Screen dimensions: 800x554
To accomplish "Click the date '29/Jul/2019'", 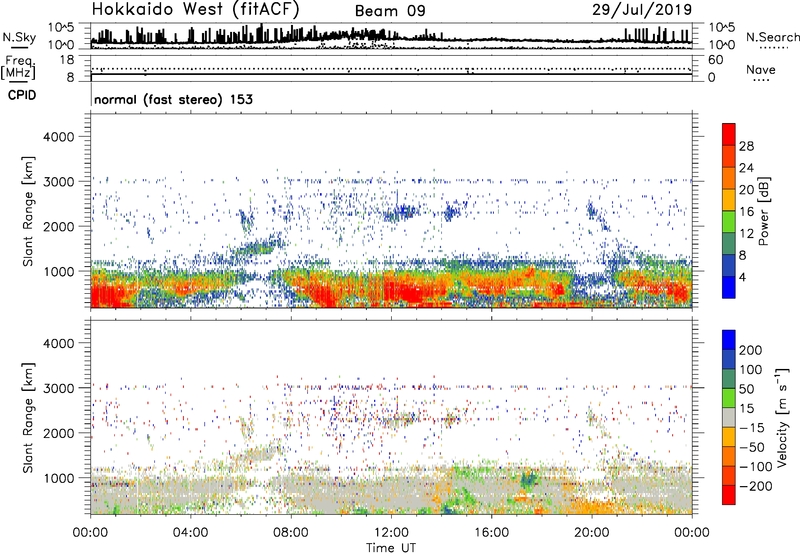I will [x=642, y=10].
